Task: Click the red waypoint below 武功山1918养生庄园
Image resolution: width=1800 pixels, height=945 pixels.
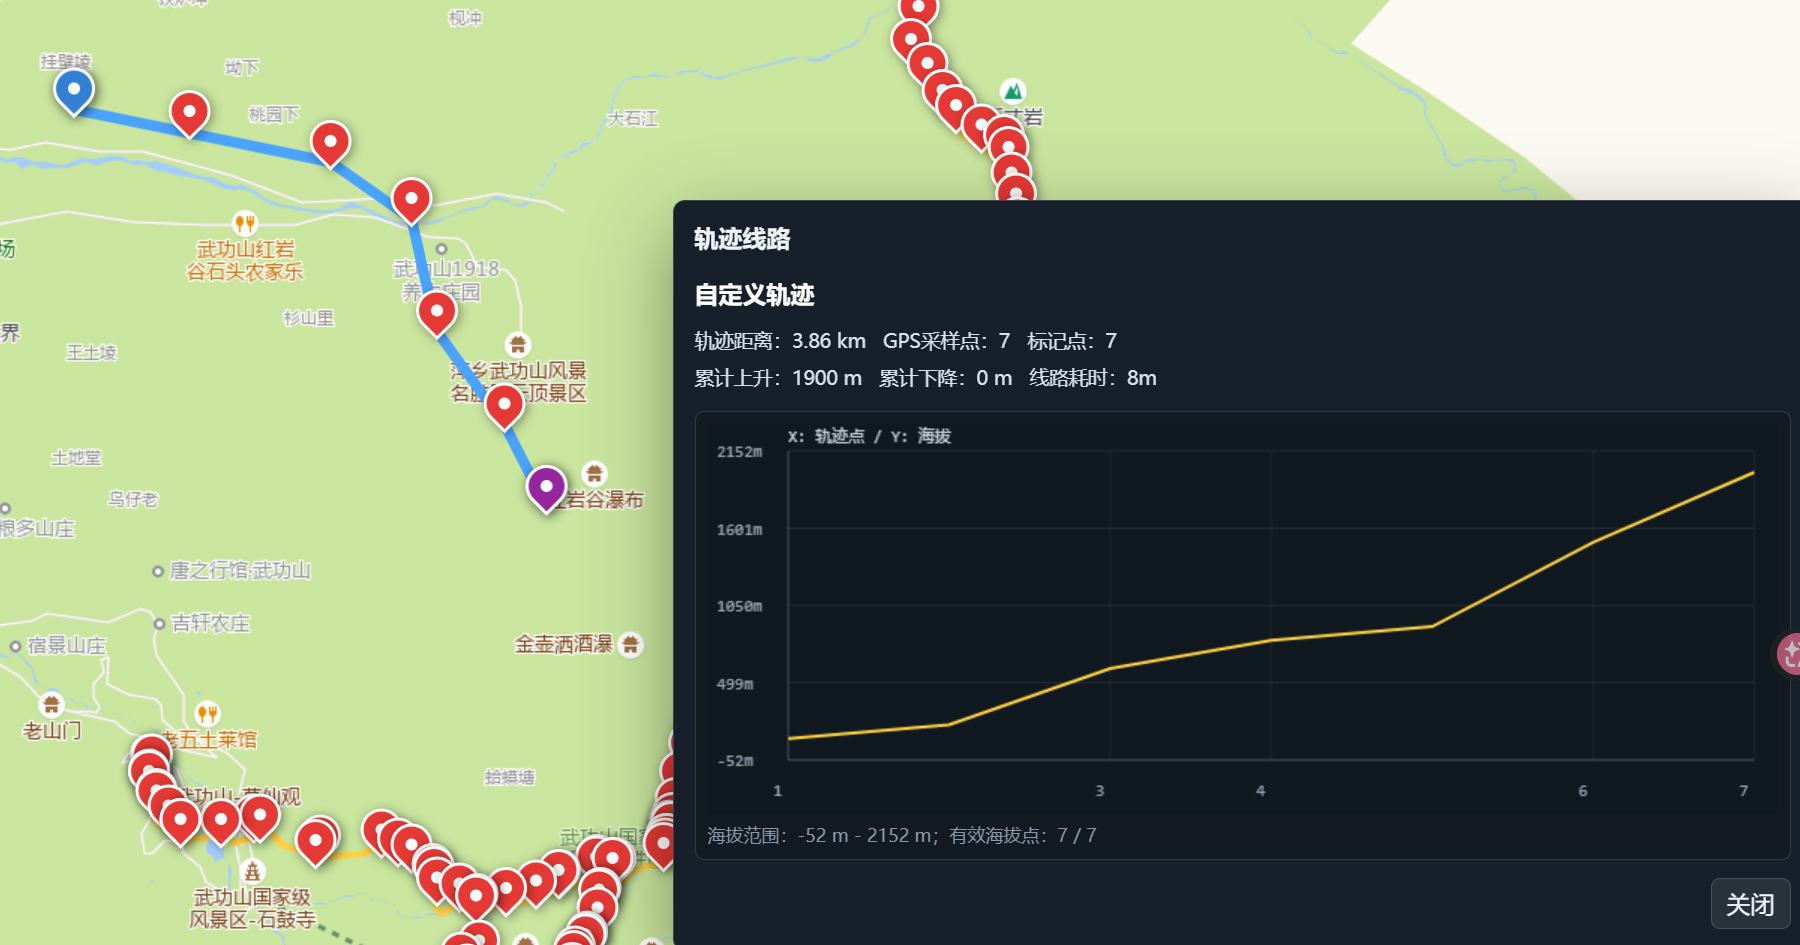Action: (437, 314)
